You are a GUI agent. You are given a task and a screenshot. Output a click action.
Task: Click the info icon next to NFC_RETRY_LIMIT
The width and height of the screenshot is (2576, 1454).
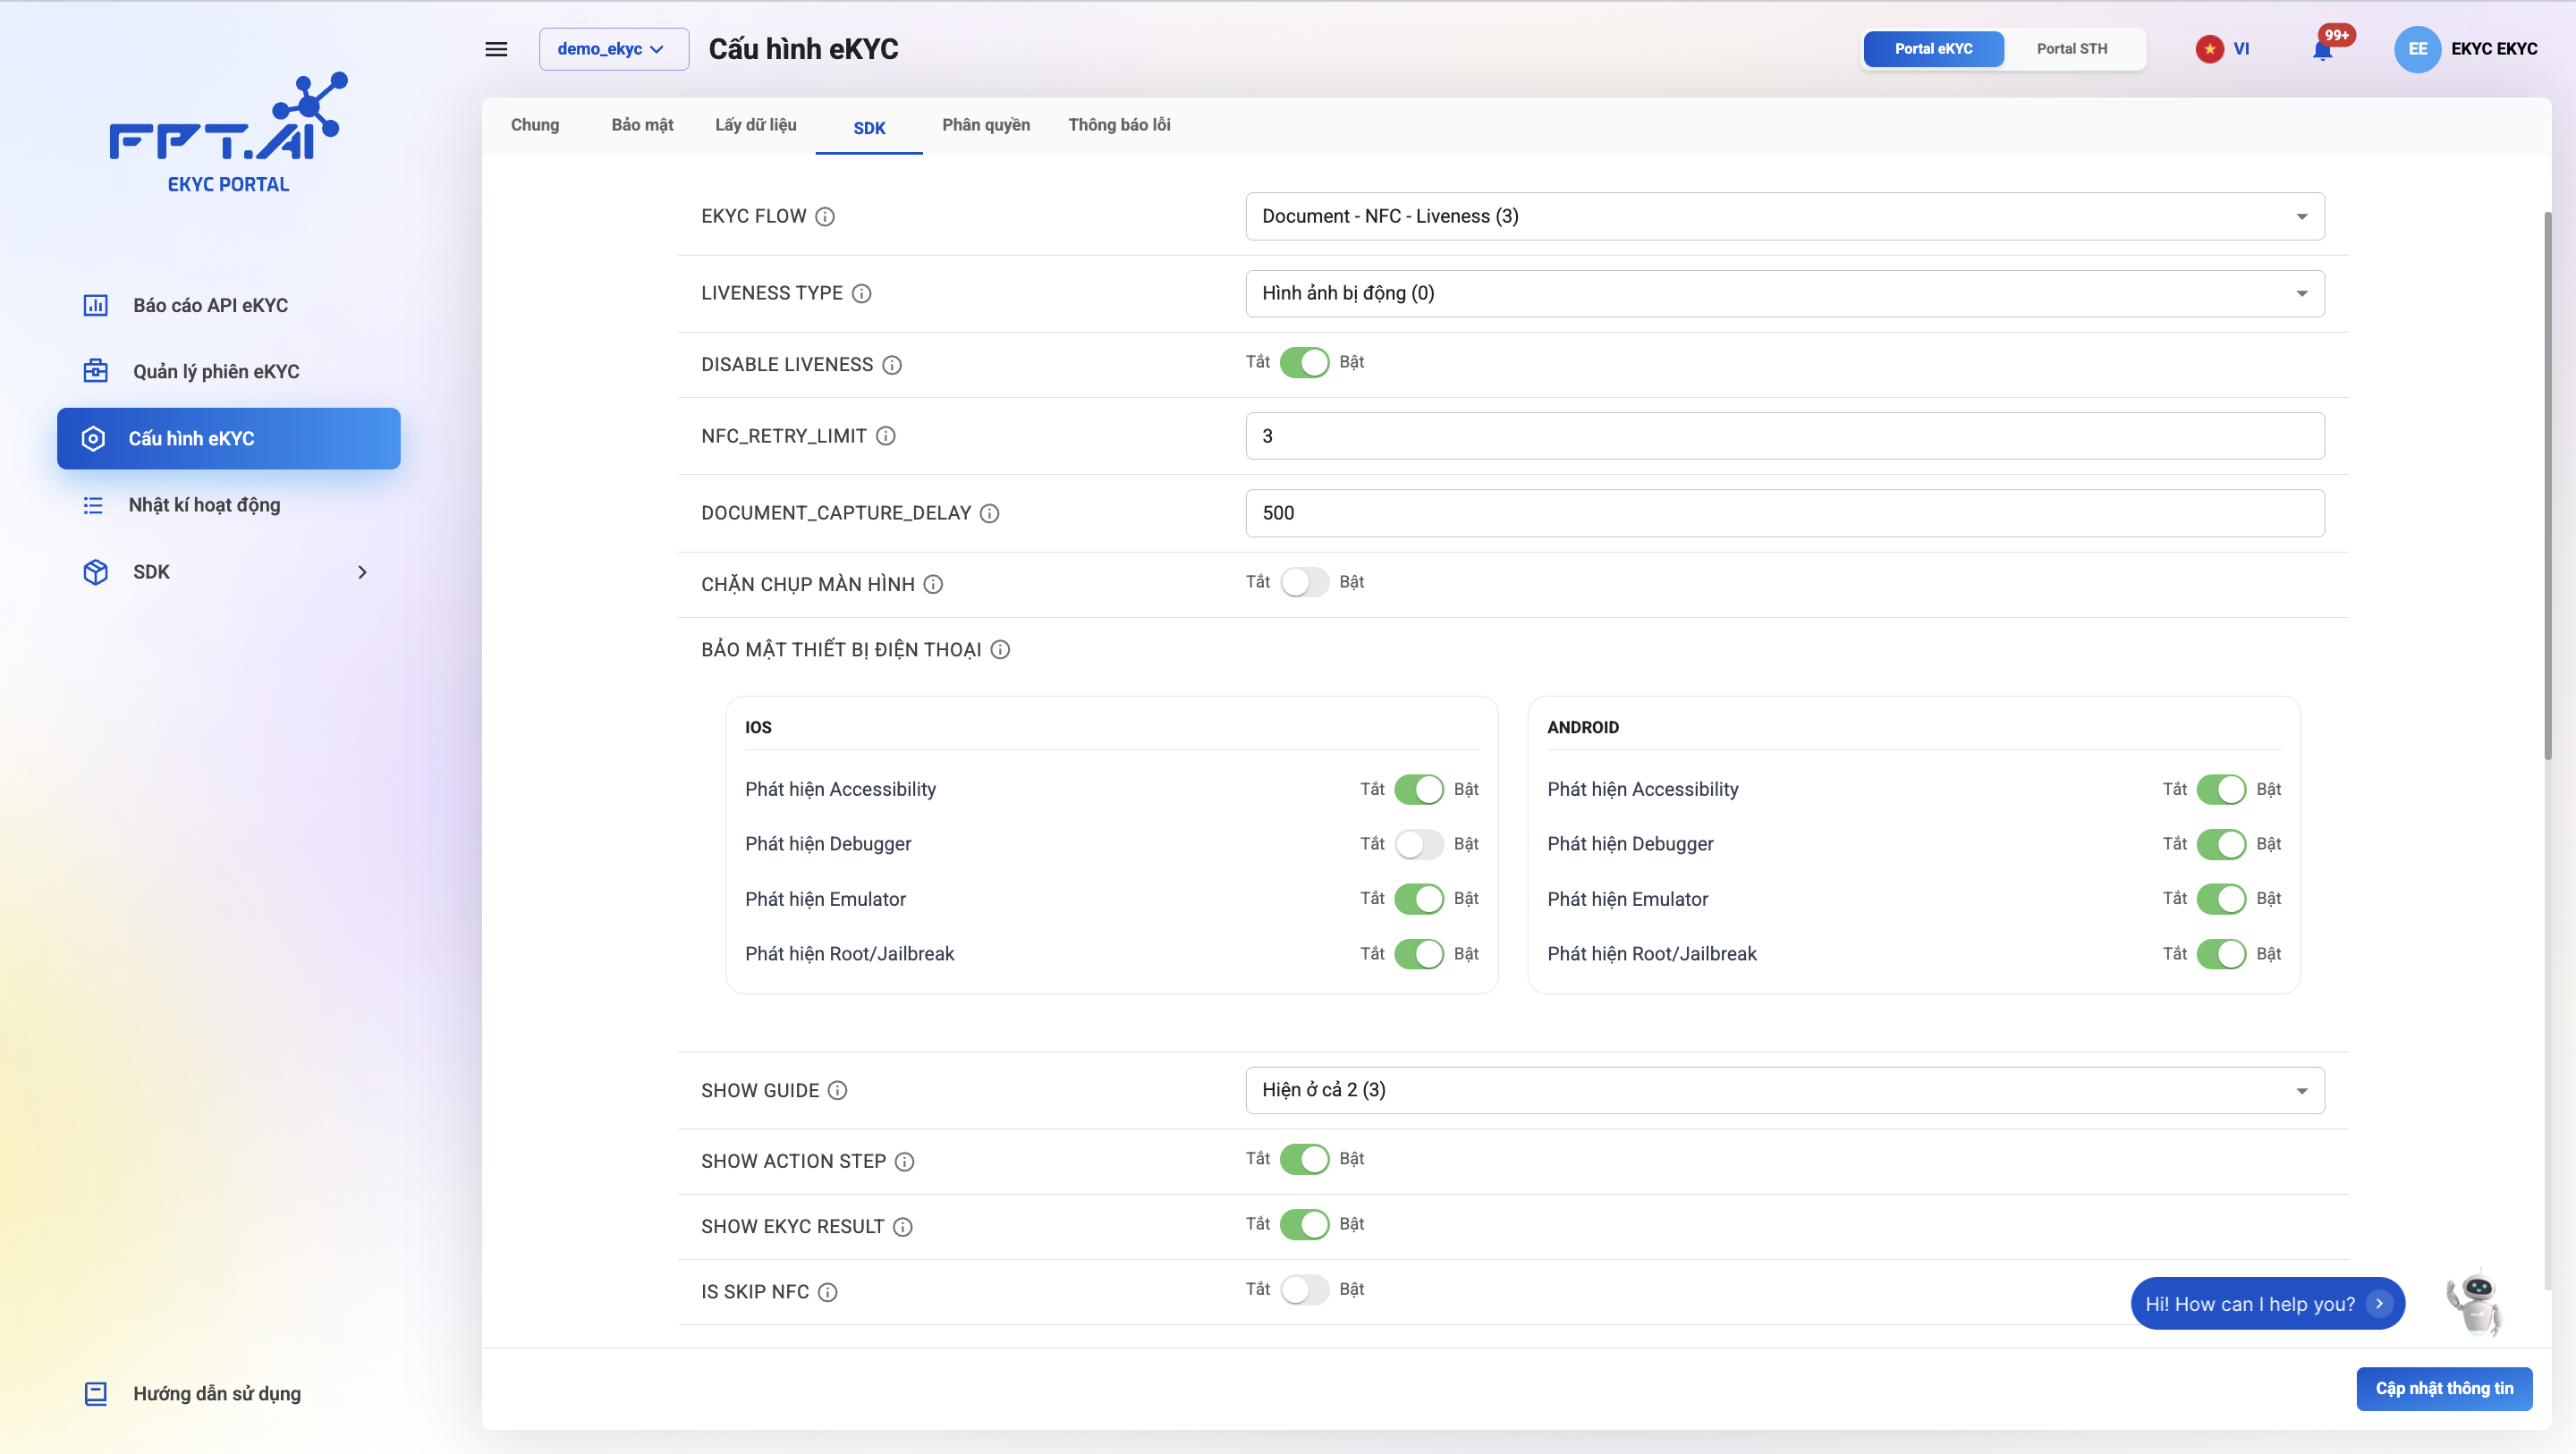[x=886, y=436]
